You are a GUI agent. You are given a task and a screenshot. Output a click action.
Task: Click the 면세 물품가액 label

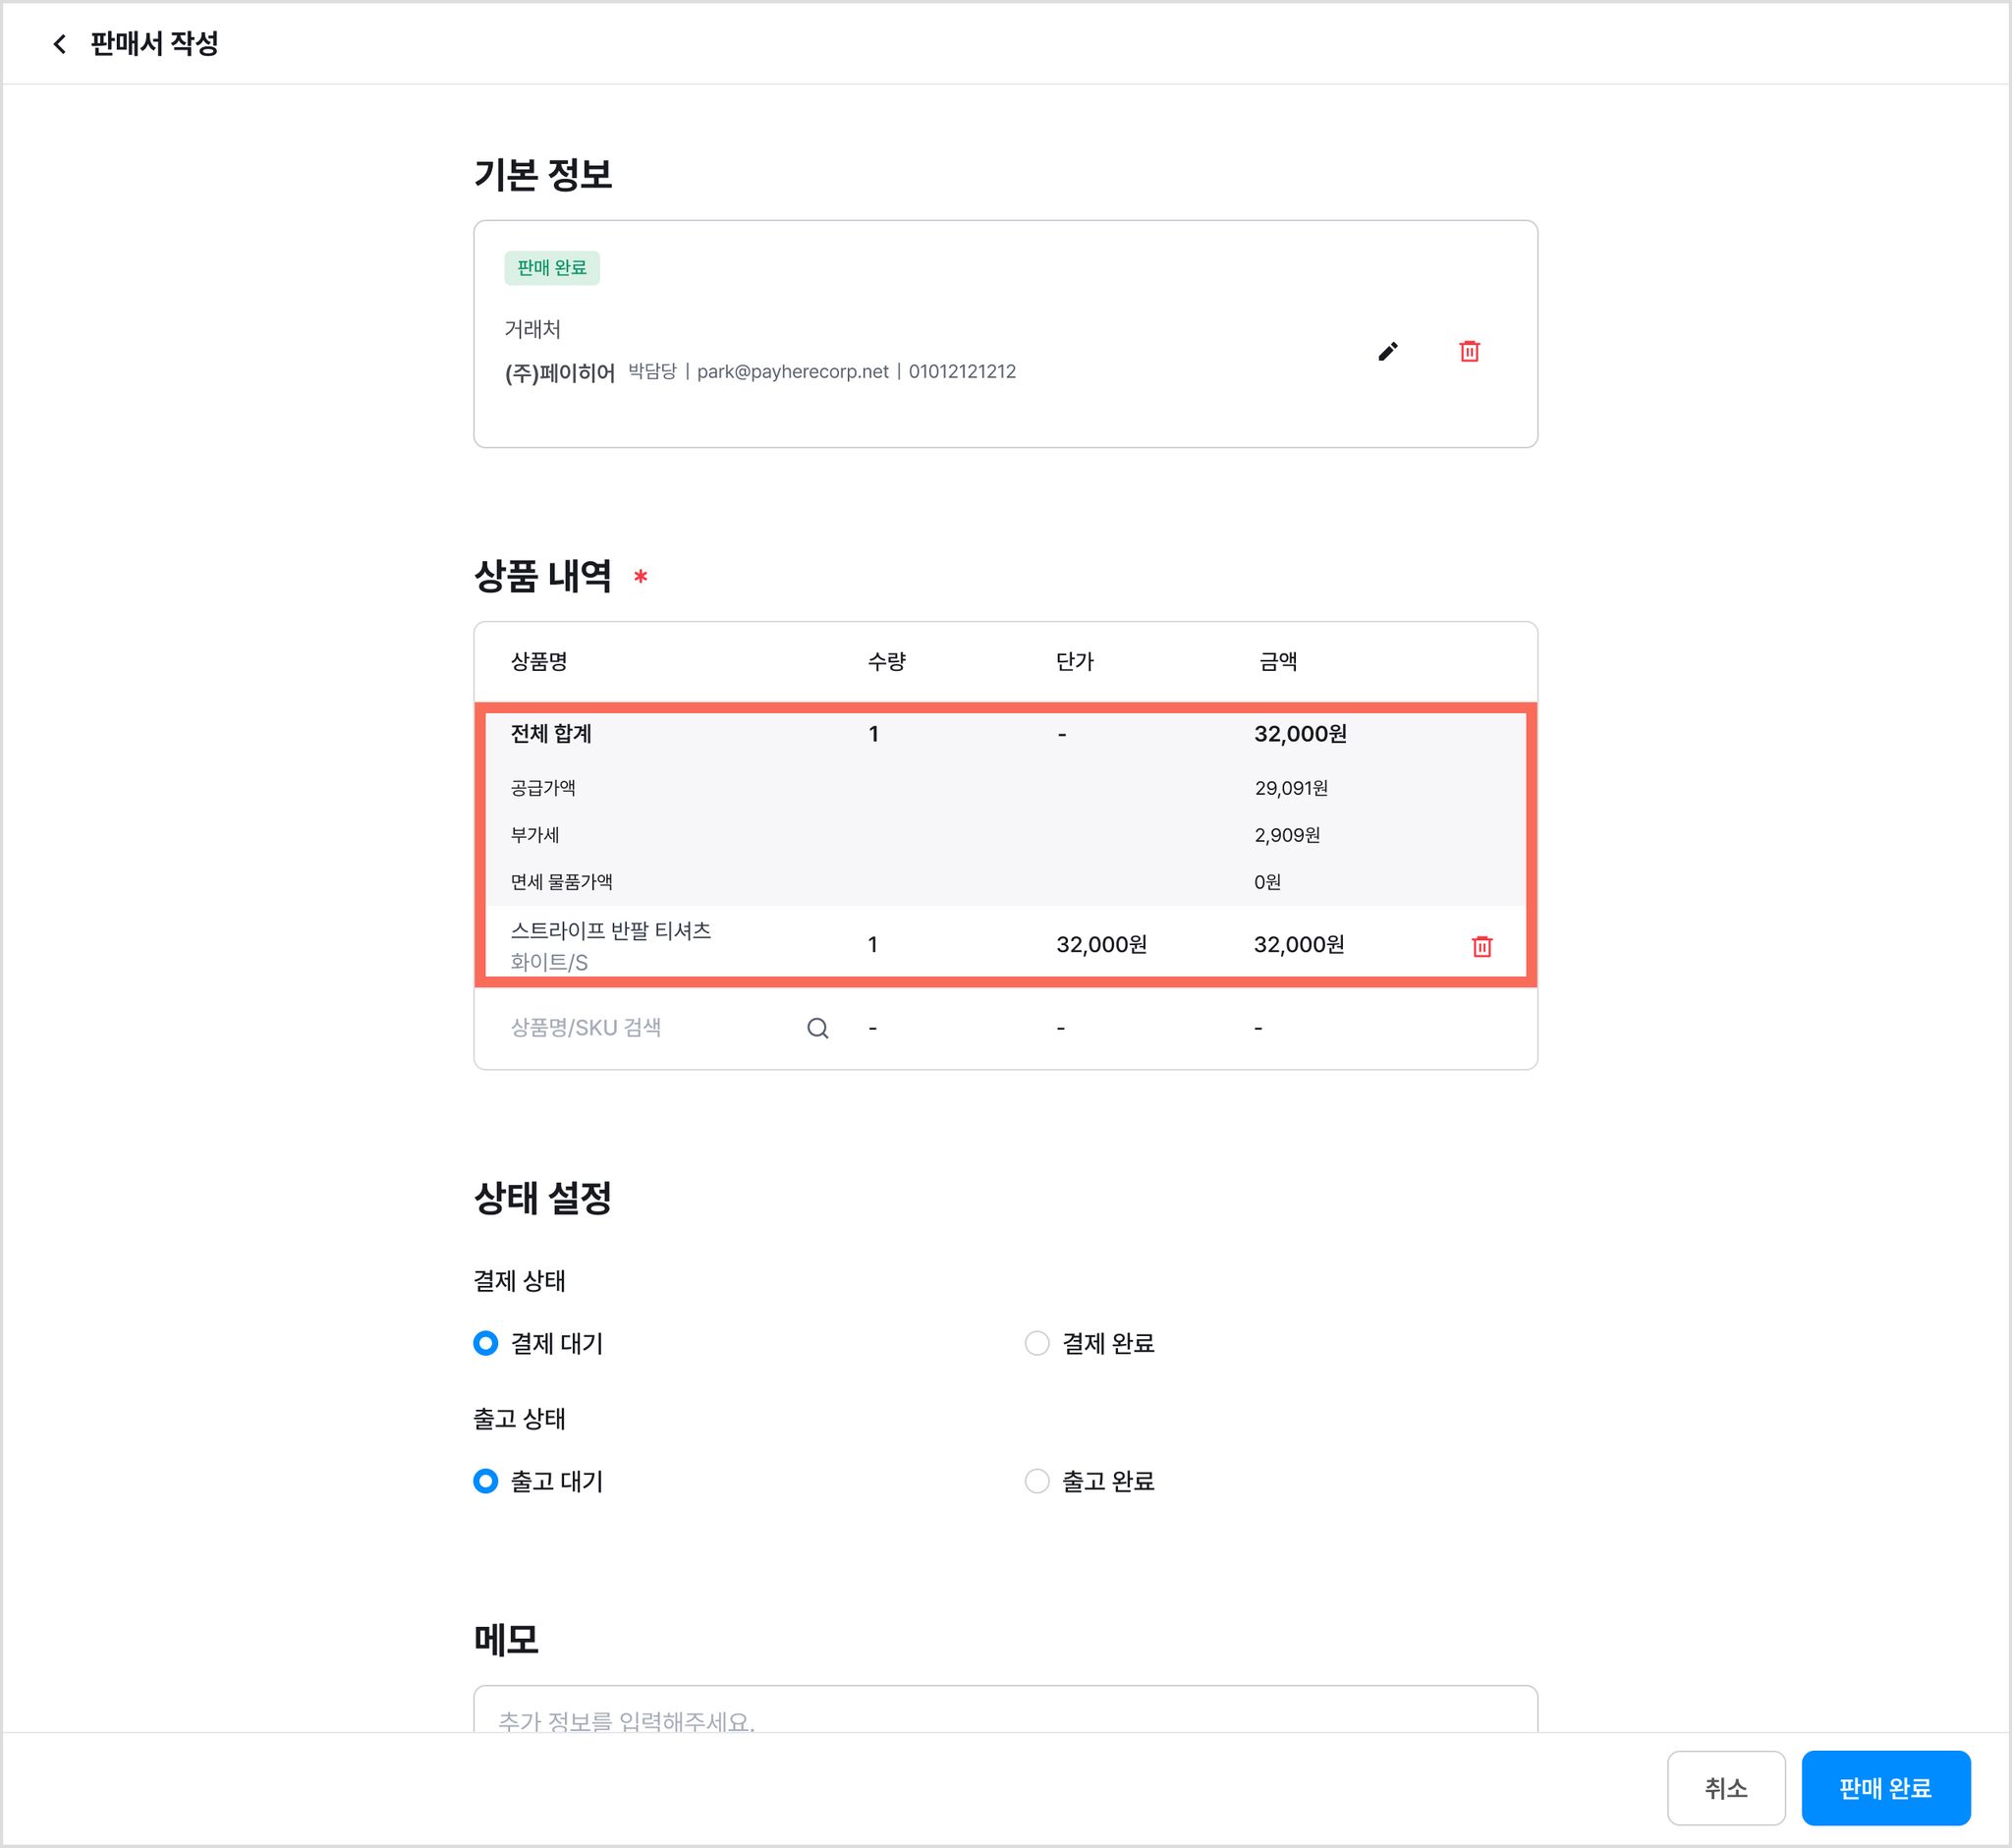tap(561, 882)
